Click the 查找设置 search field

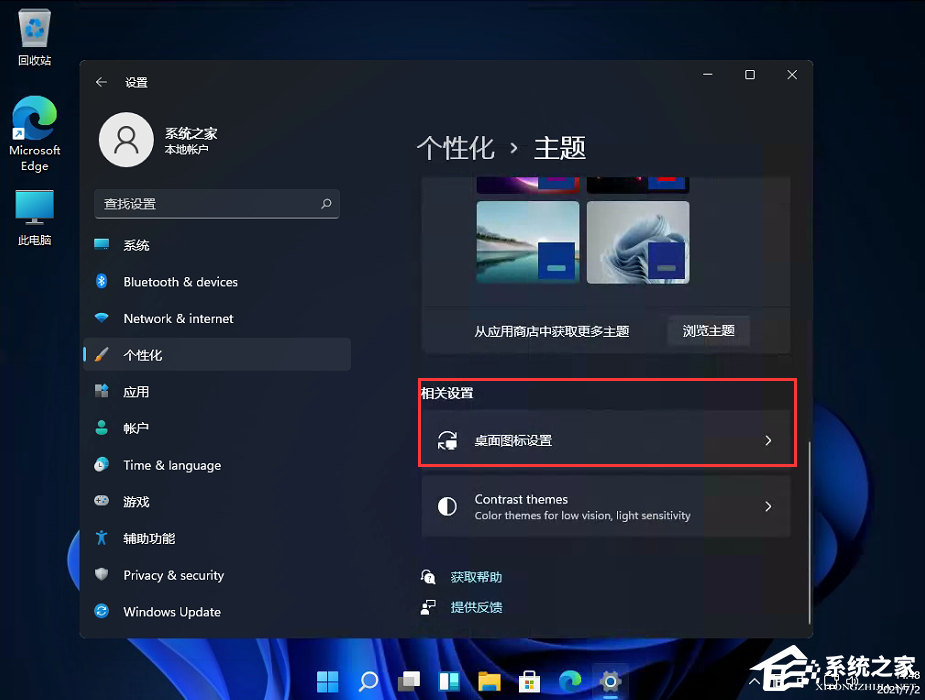tap(216, 204)
